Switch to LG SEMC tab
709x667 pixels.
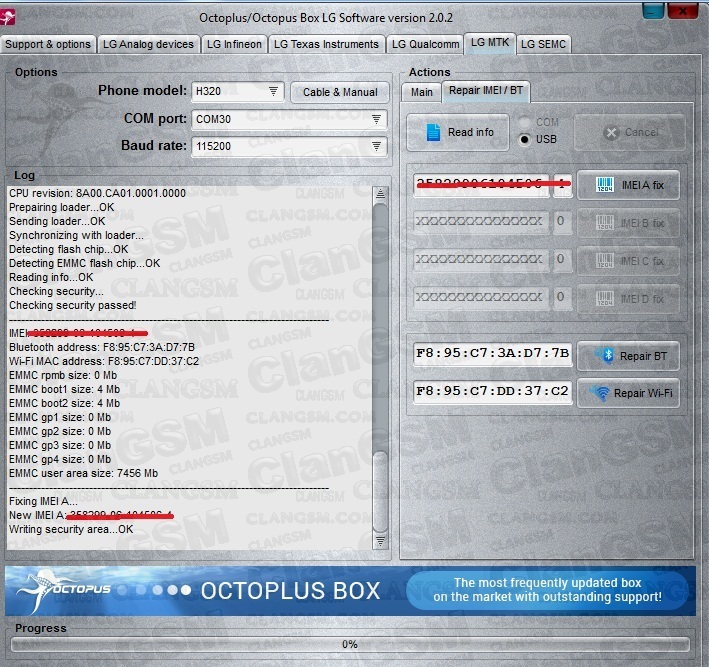543,44
